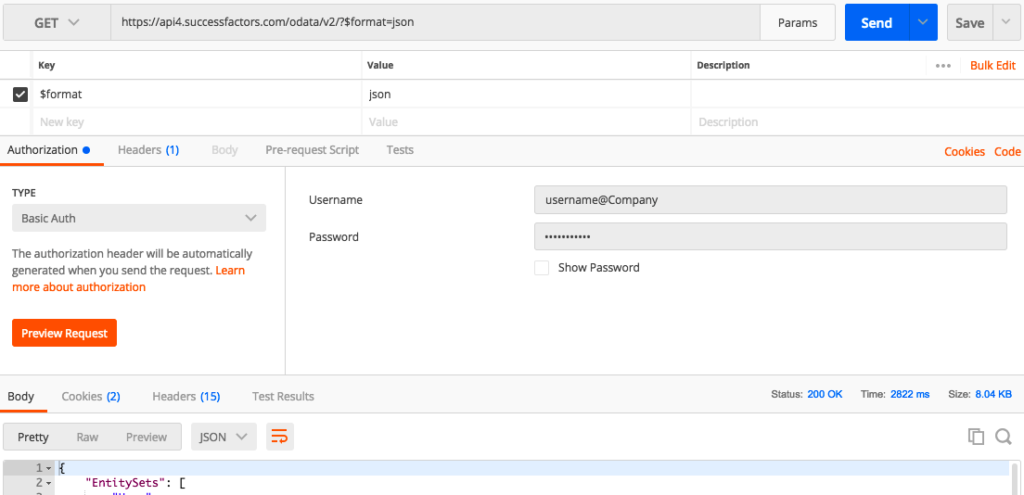The image size is (1024, 495).
Task: Open search in response with magnifier icon
Action: [x=1003, y=436]
